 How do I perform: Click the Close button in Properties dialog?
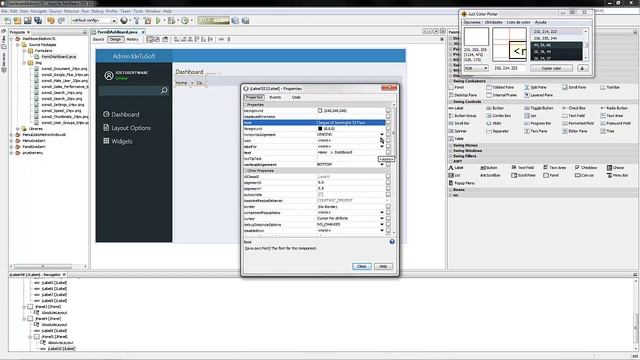coord(362,266)
